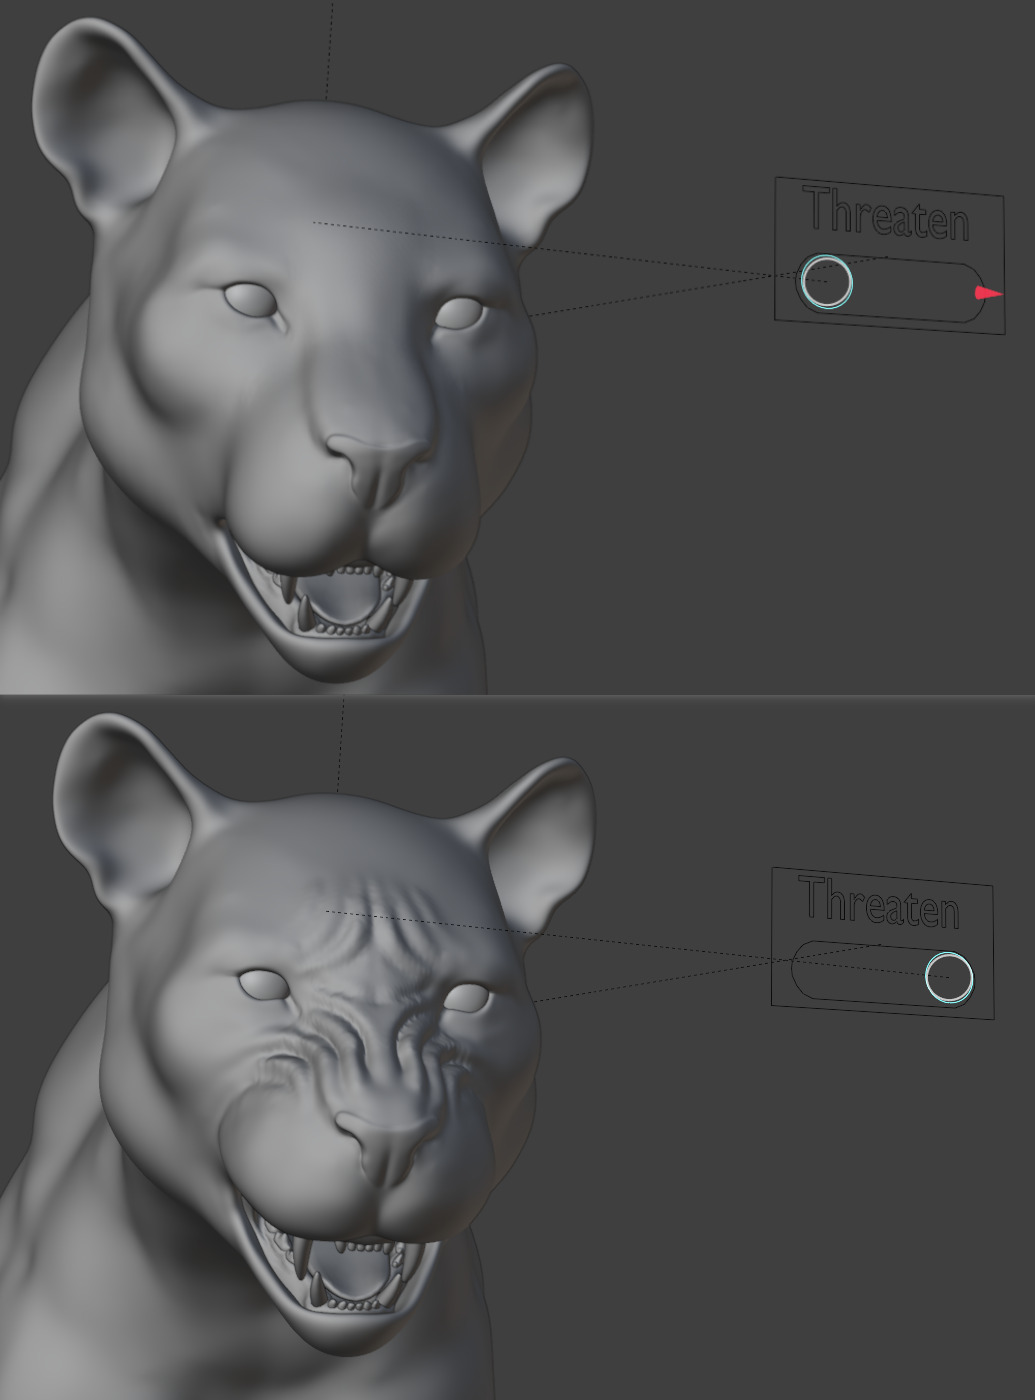Image resolution: width=1035 pixels, height=1400 pixels.
Task: Click the slider track in bottom Threaten control
Action: 881,972
